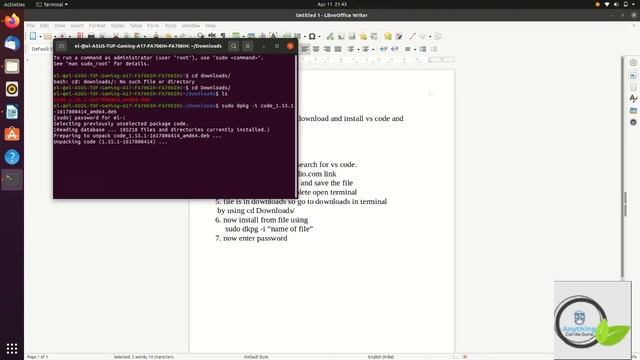Image resolution: width=640 pixels, height=360 pixels.
Task: Toggle justified alignment in formatting toolbar
Action: [338, 49]
